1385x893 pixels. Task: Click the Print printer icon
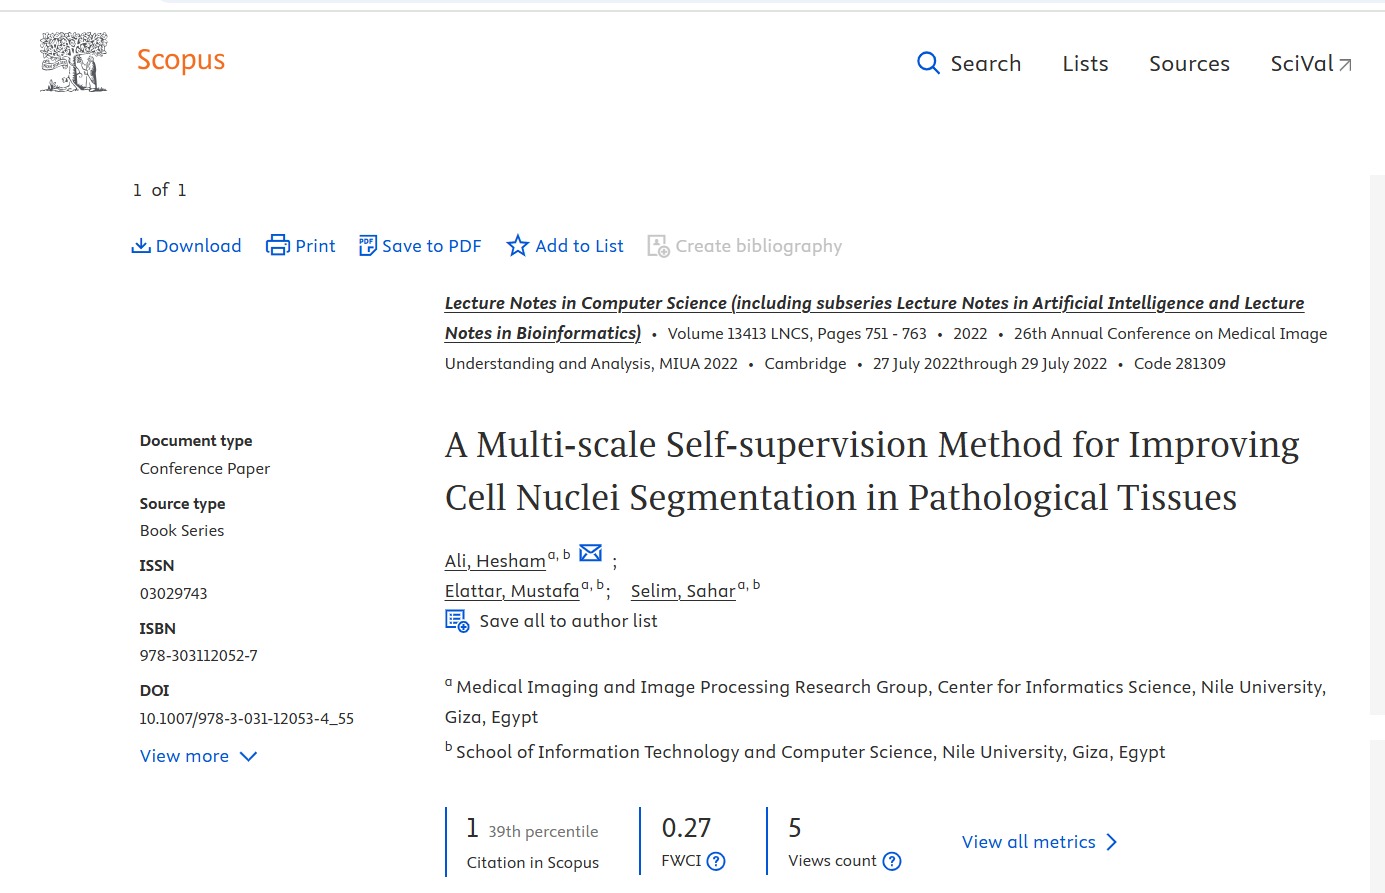point(277,246)
